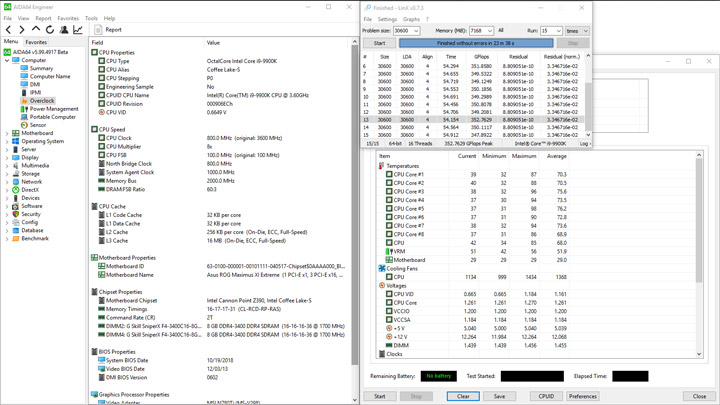
Task: Select the DirectX category icon
Action: (16, 190)
